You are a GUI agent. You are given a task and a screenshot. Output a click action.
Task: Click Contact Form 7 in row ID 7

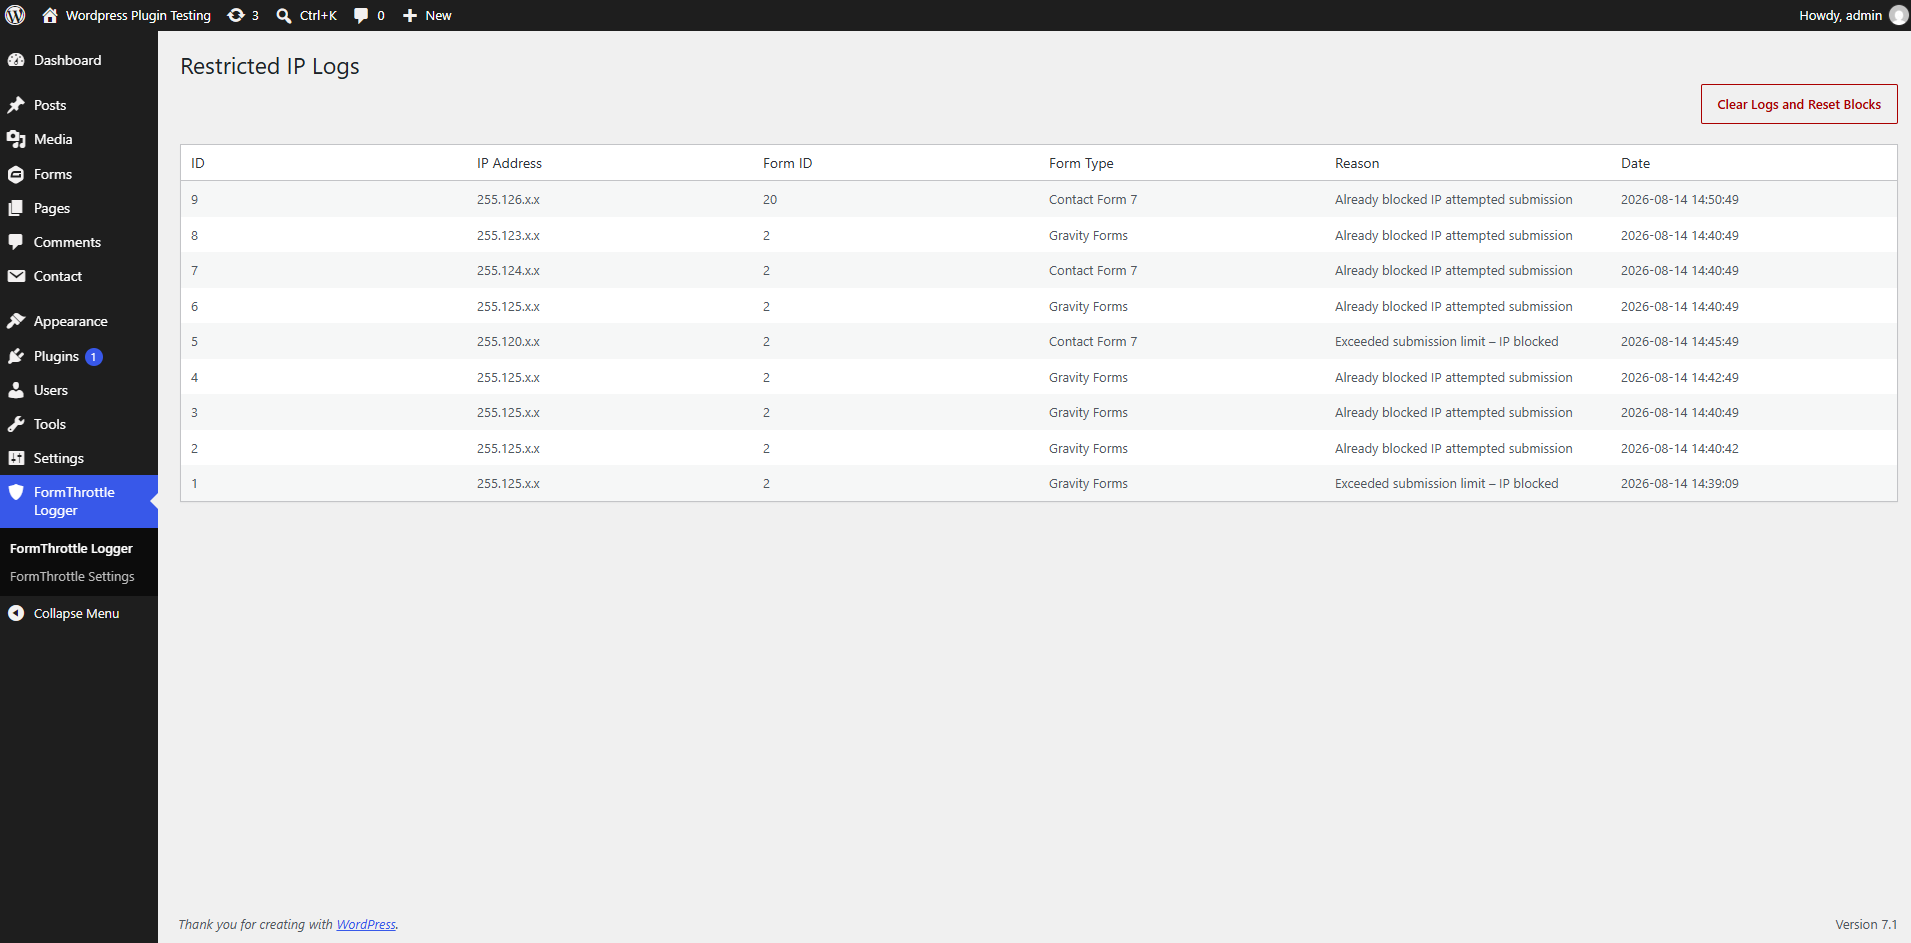[x=1093, y=270]
